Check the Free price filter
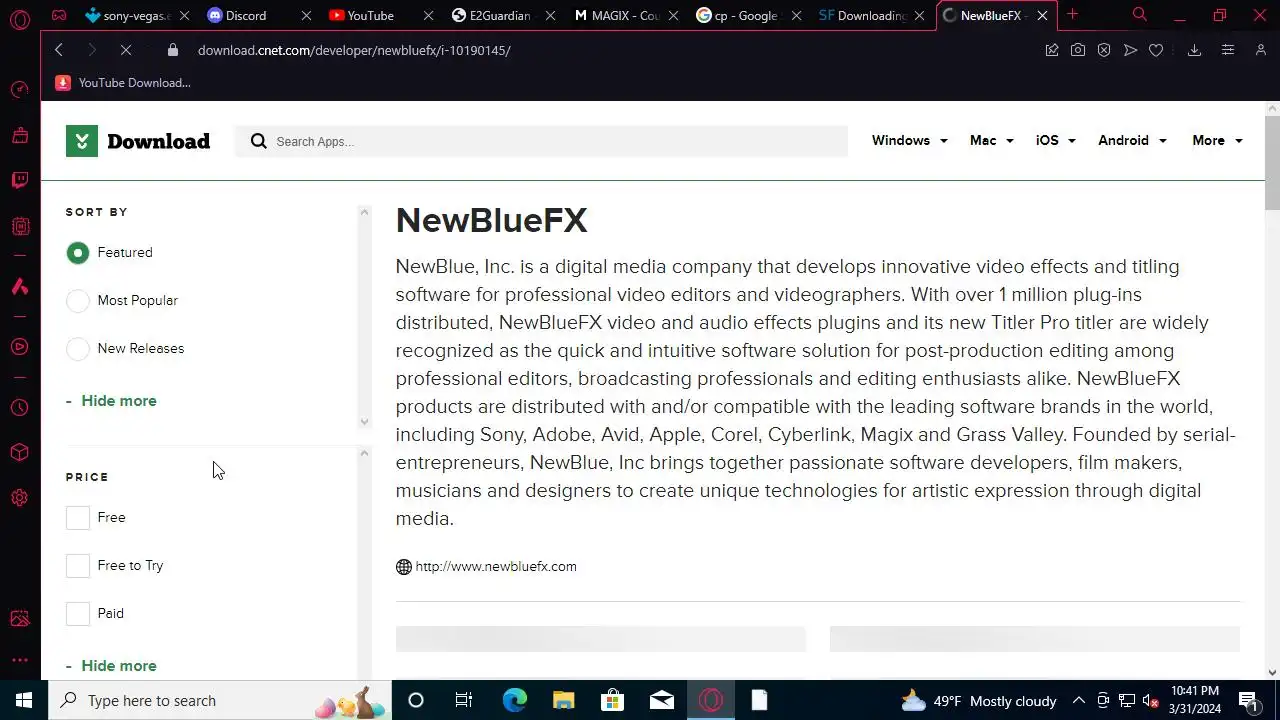Image resolution: width=1280 pixels, height=720 pixels. click(x=78, y=518)
